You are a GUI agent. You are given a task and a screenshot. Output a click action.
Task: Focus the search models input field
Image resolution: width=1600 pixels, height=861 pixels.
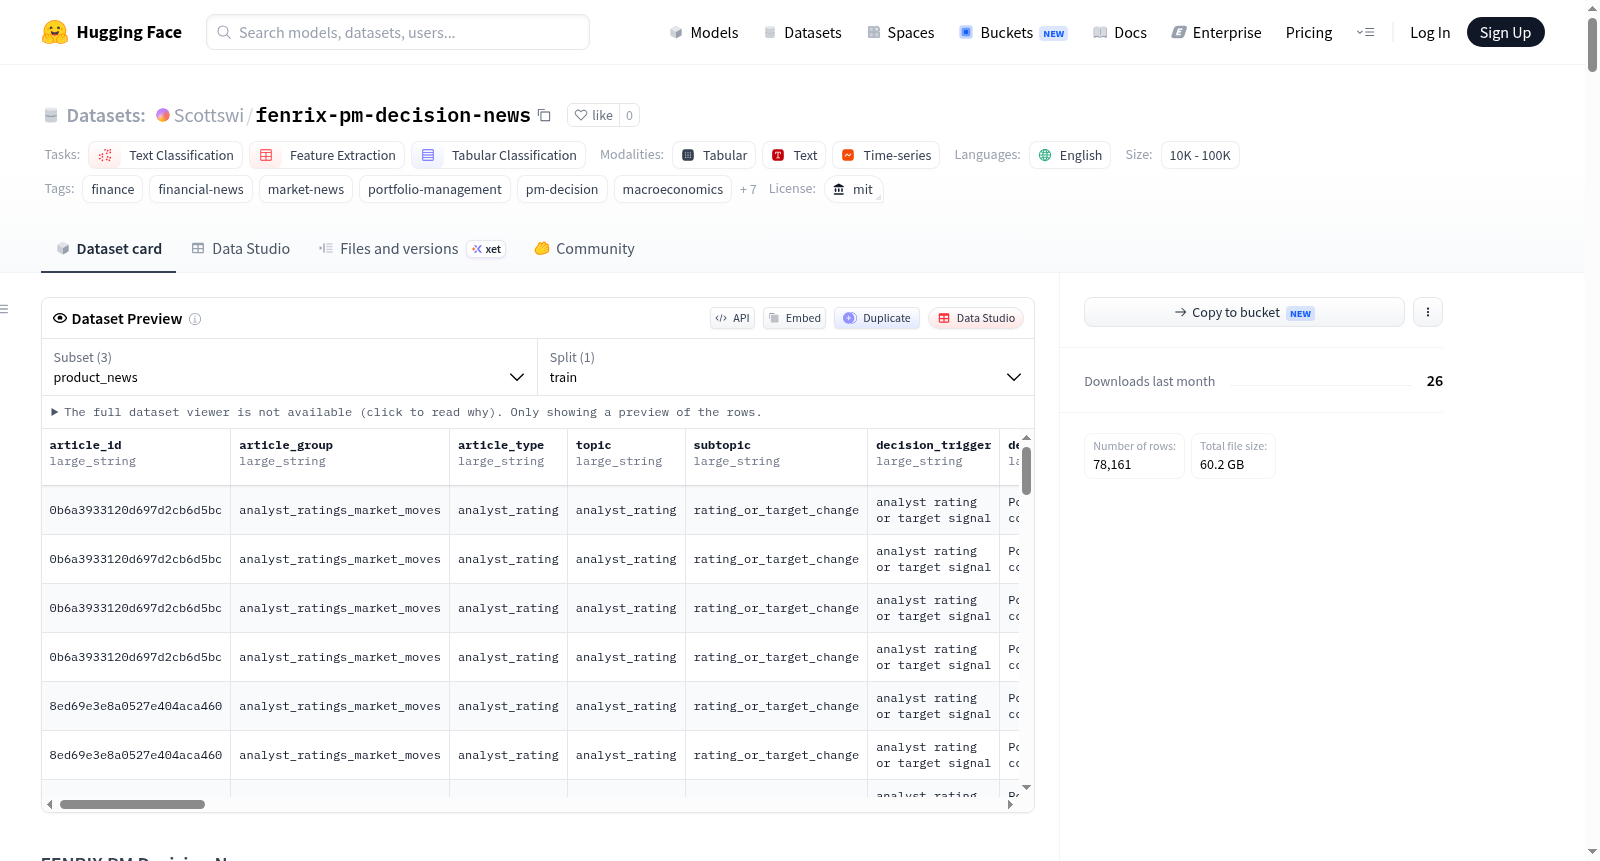[x=398, y=32]
